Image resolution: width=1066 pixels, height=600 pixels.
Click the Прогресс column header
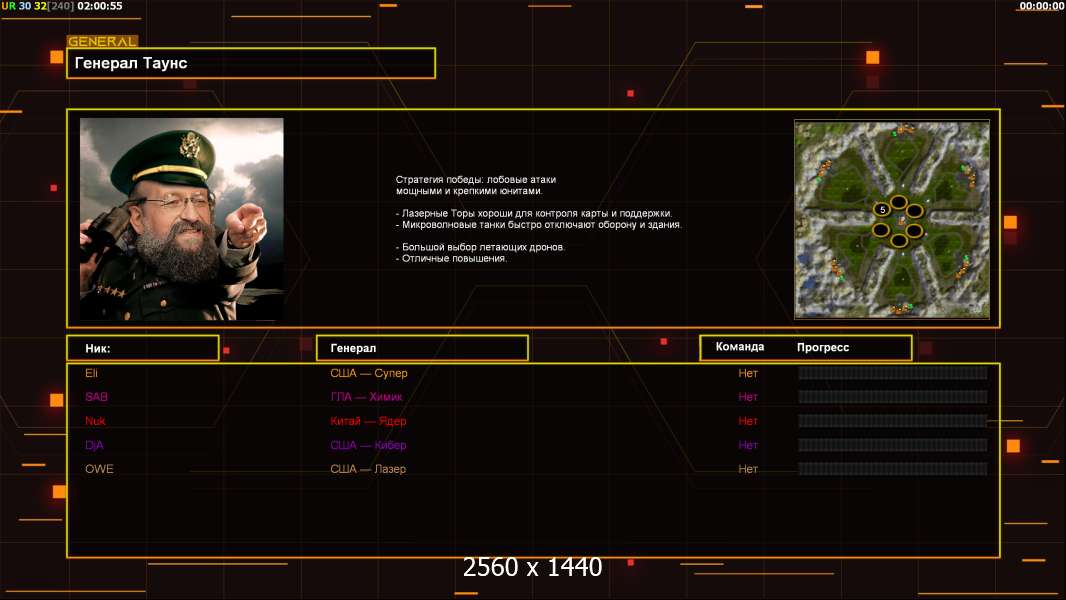tap(823, 347)
